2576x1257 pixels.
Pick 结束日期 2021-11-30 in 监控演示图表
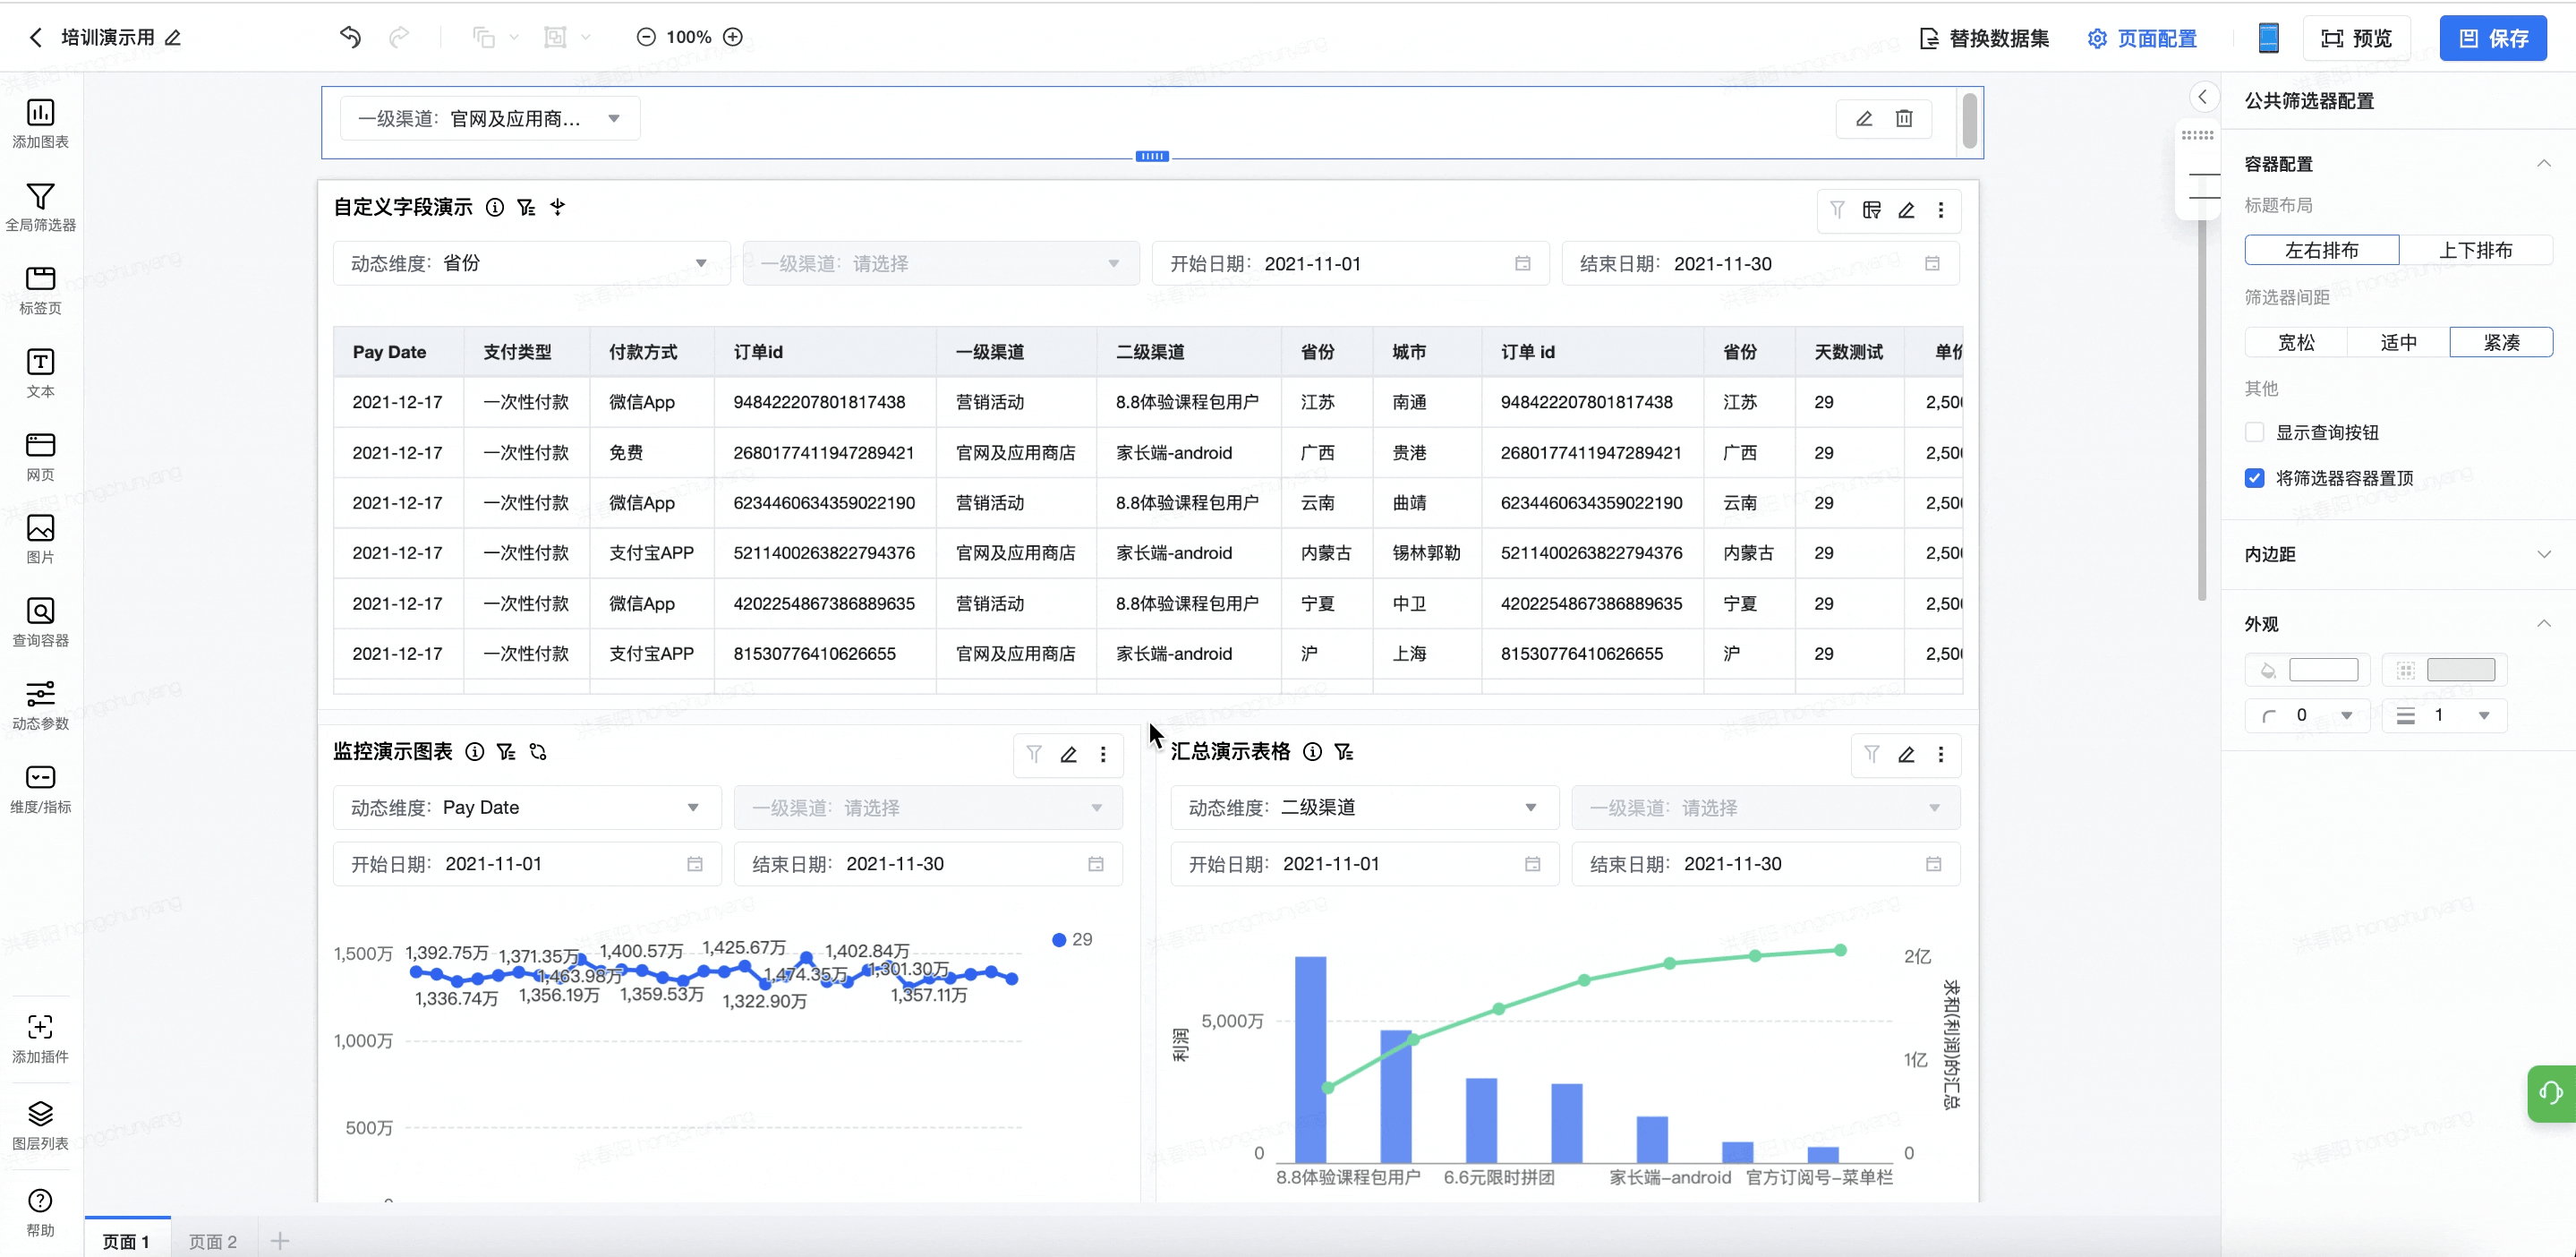[x=928, y=863]
